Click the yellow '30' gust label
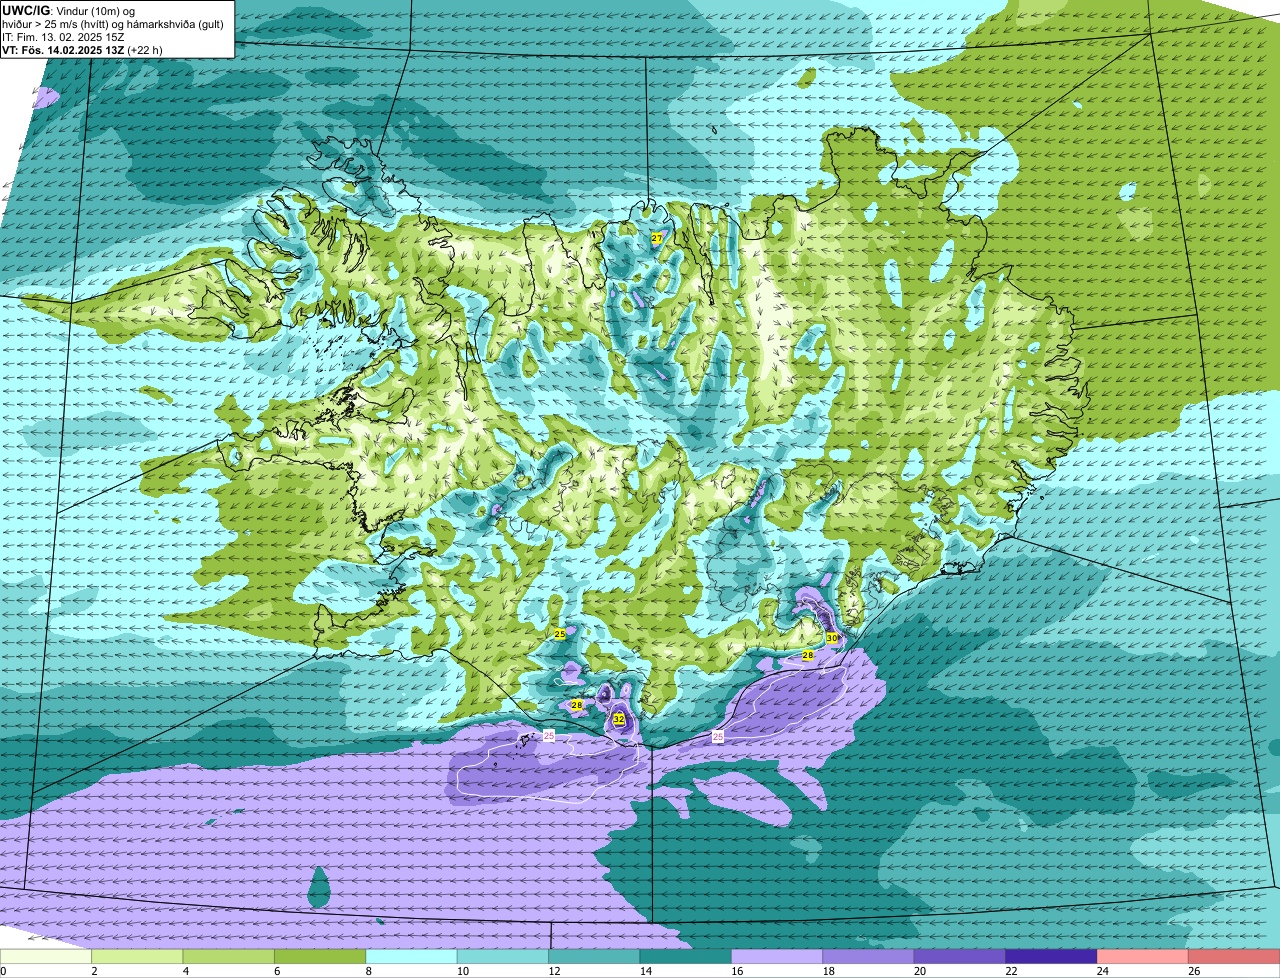 click(831, 638)
